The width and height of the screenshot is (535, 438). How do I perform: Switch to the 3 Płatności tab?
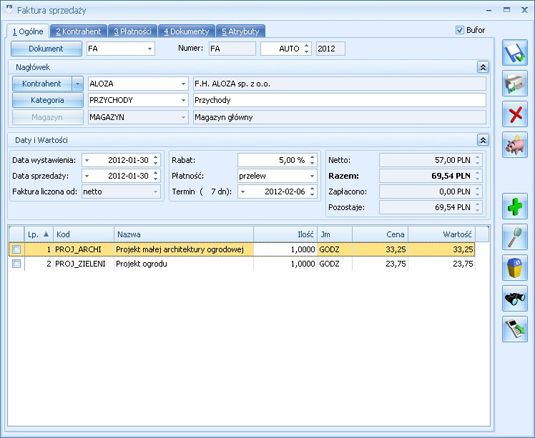tap(132, 31)
